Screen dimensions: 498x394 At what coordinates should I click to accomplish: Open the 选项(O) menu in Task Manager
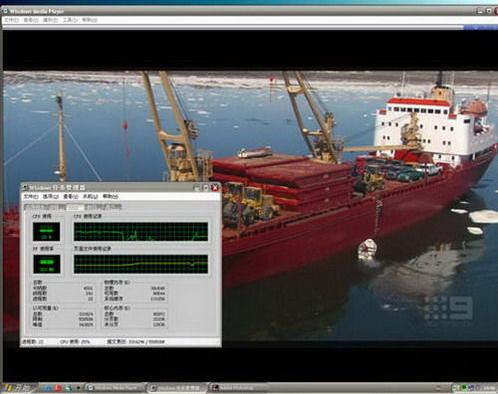click(51, 196)
